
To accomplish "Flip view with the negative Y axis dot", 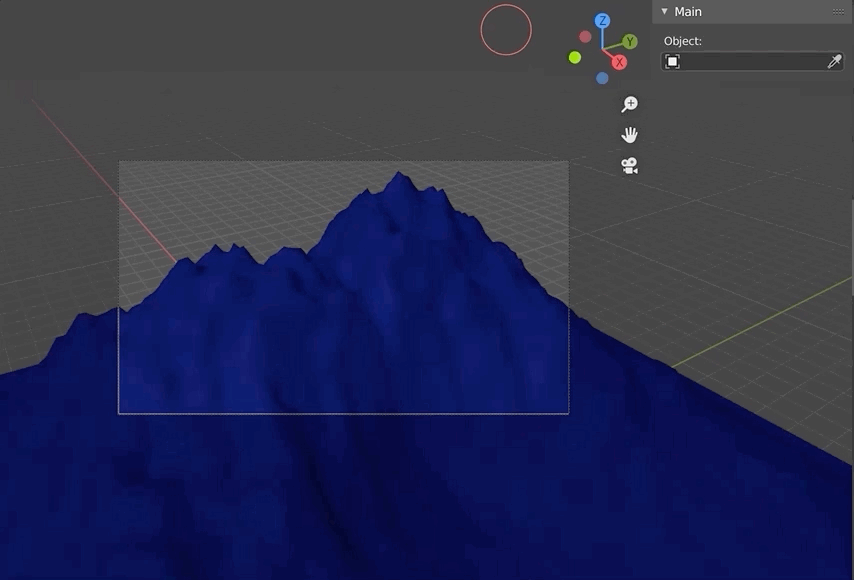I will pos(573,57).
